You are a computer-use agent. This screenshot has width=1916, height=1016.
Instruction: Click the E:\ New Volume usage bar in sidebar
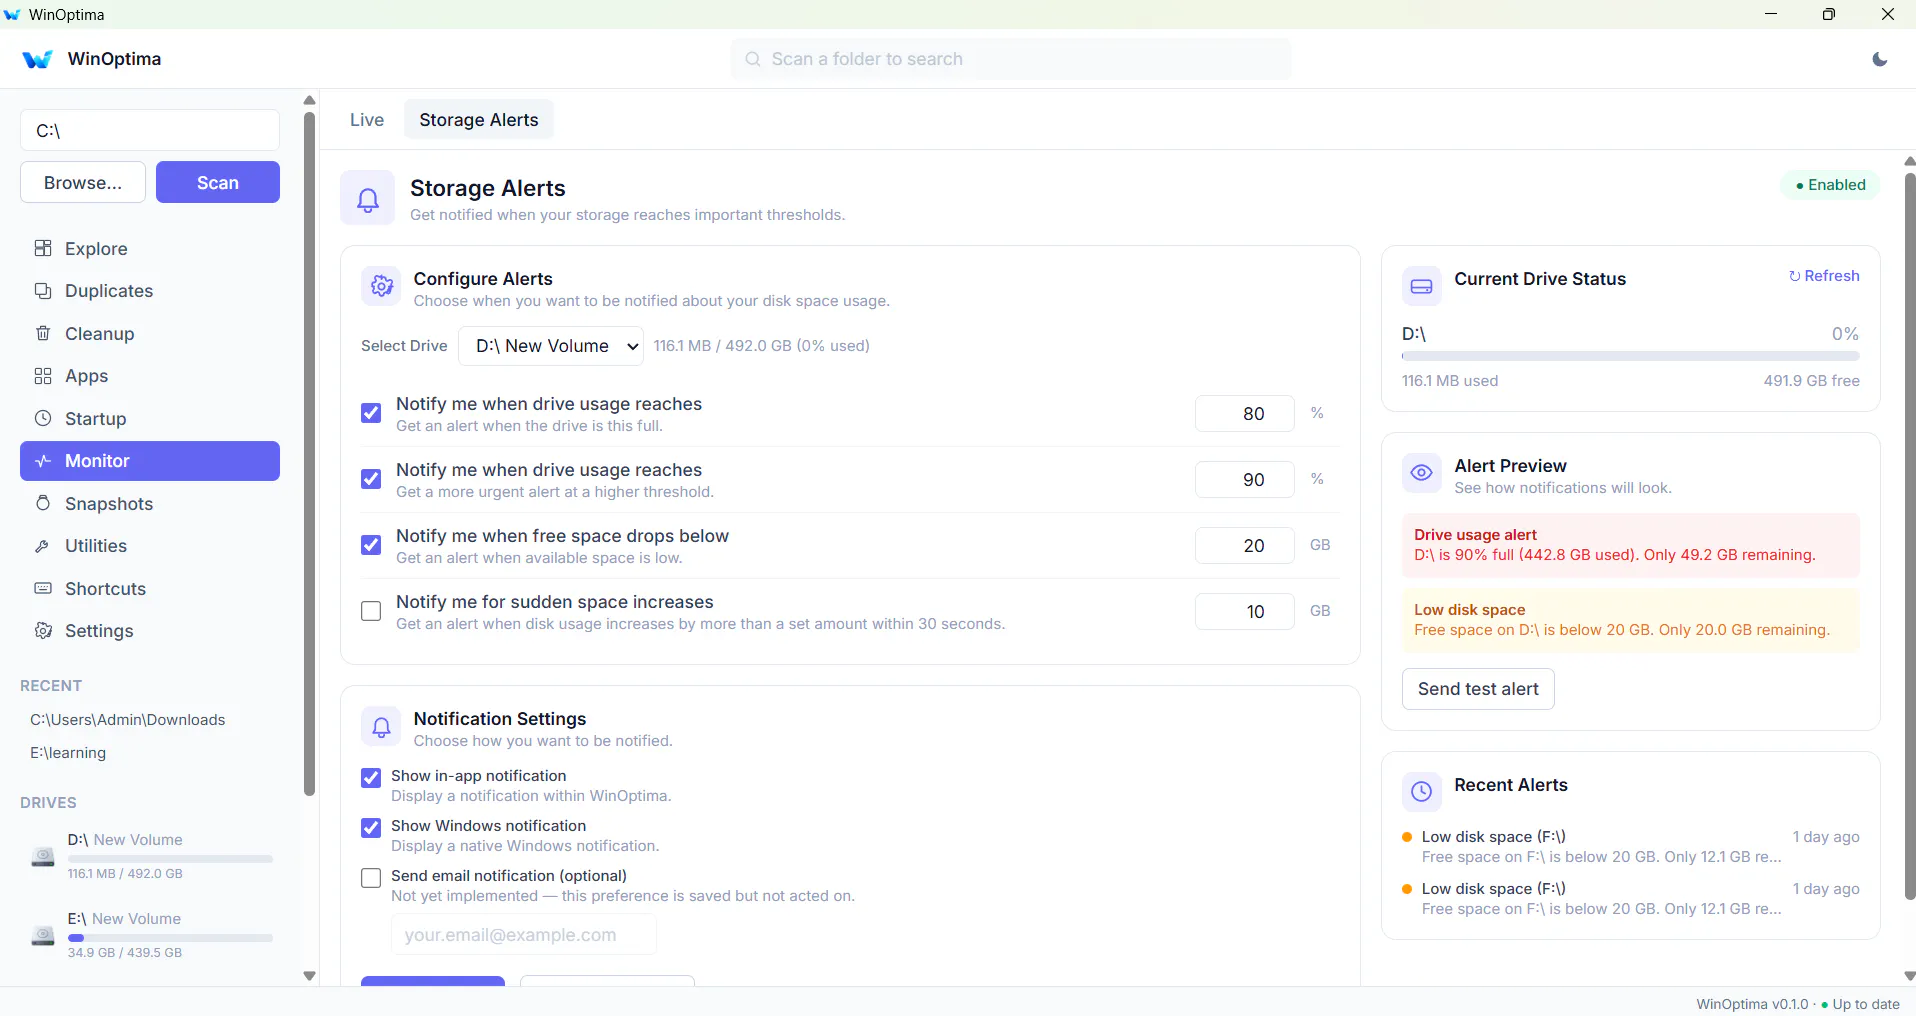[170, 938]
